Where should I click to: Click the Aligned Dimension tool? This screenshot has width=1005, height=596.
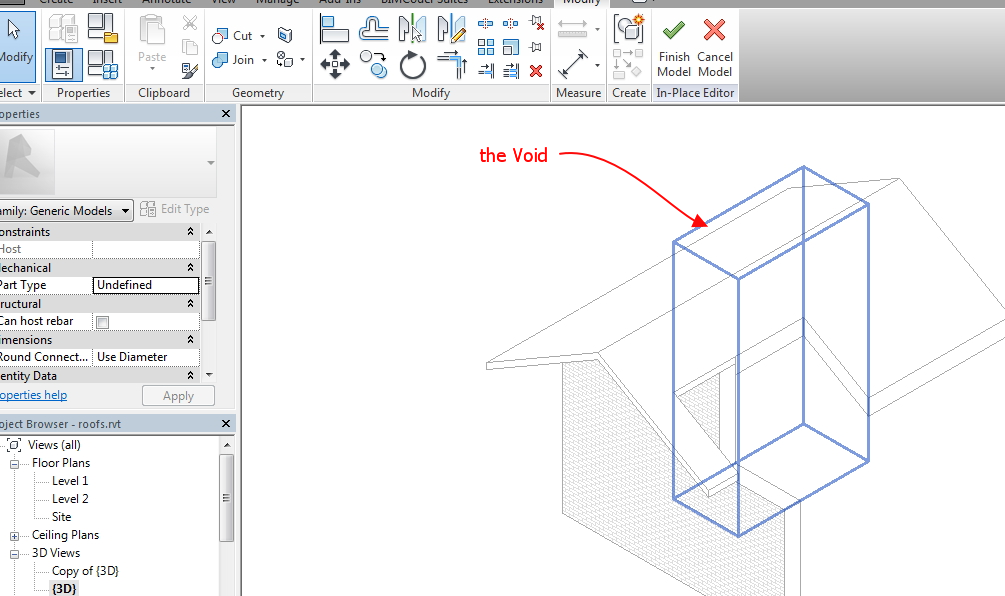pyautogui.click(x=572, y=65)
